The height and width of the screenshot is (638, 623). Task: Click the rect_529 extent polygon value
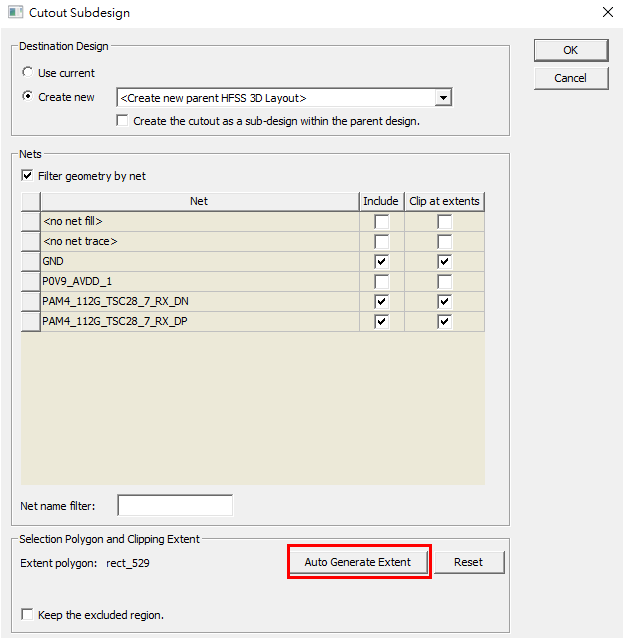[128, 563]
